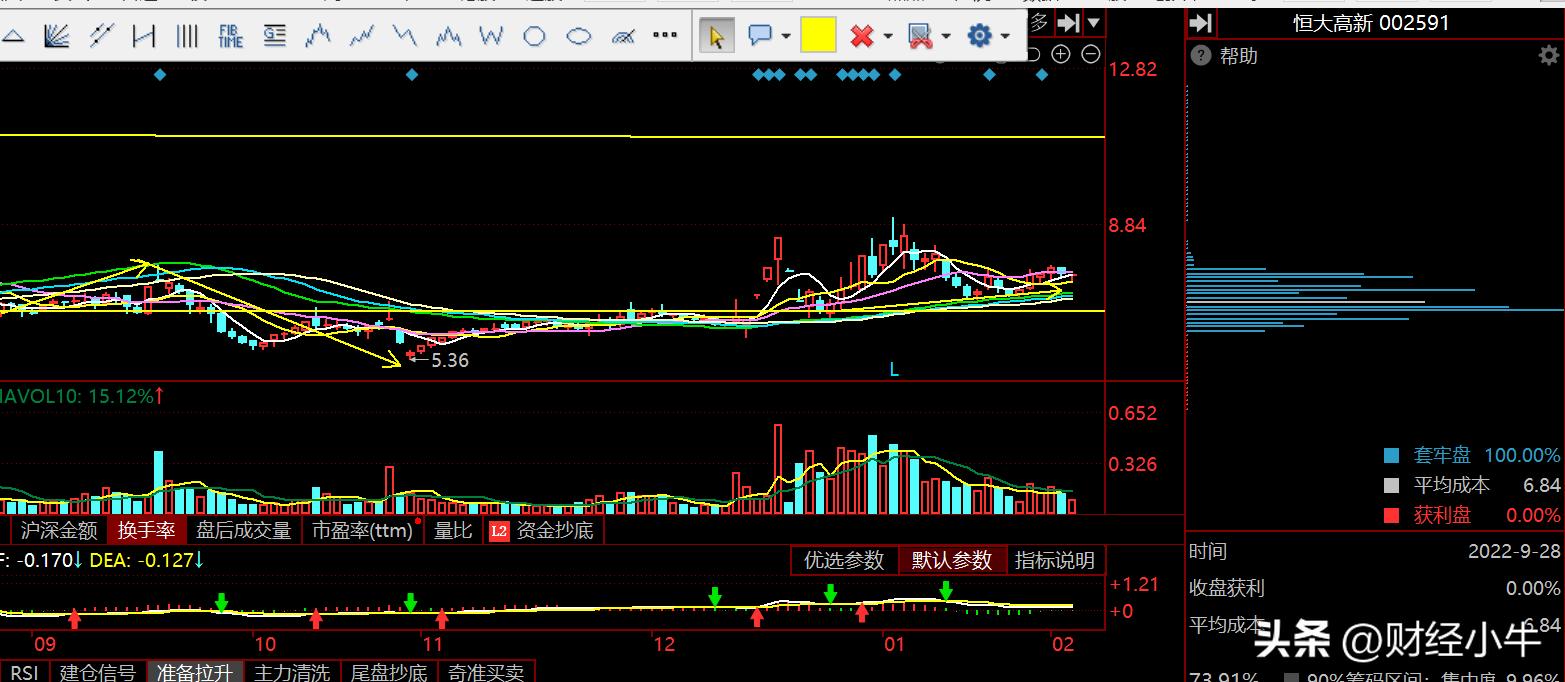The width and height of the screenshot is (1565, 682).
Task: Toggle the 默认参数 parameter option
Action: point(951,560)
